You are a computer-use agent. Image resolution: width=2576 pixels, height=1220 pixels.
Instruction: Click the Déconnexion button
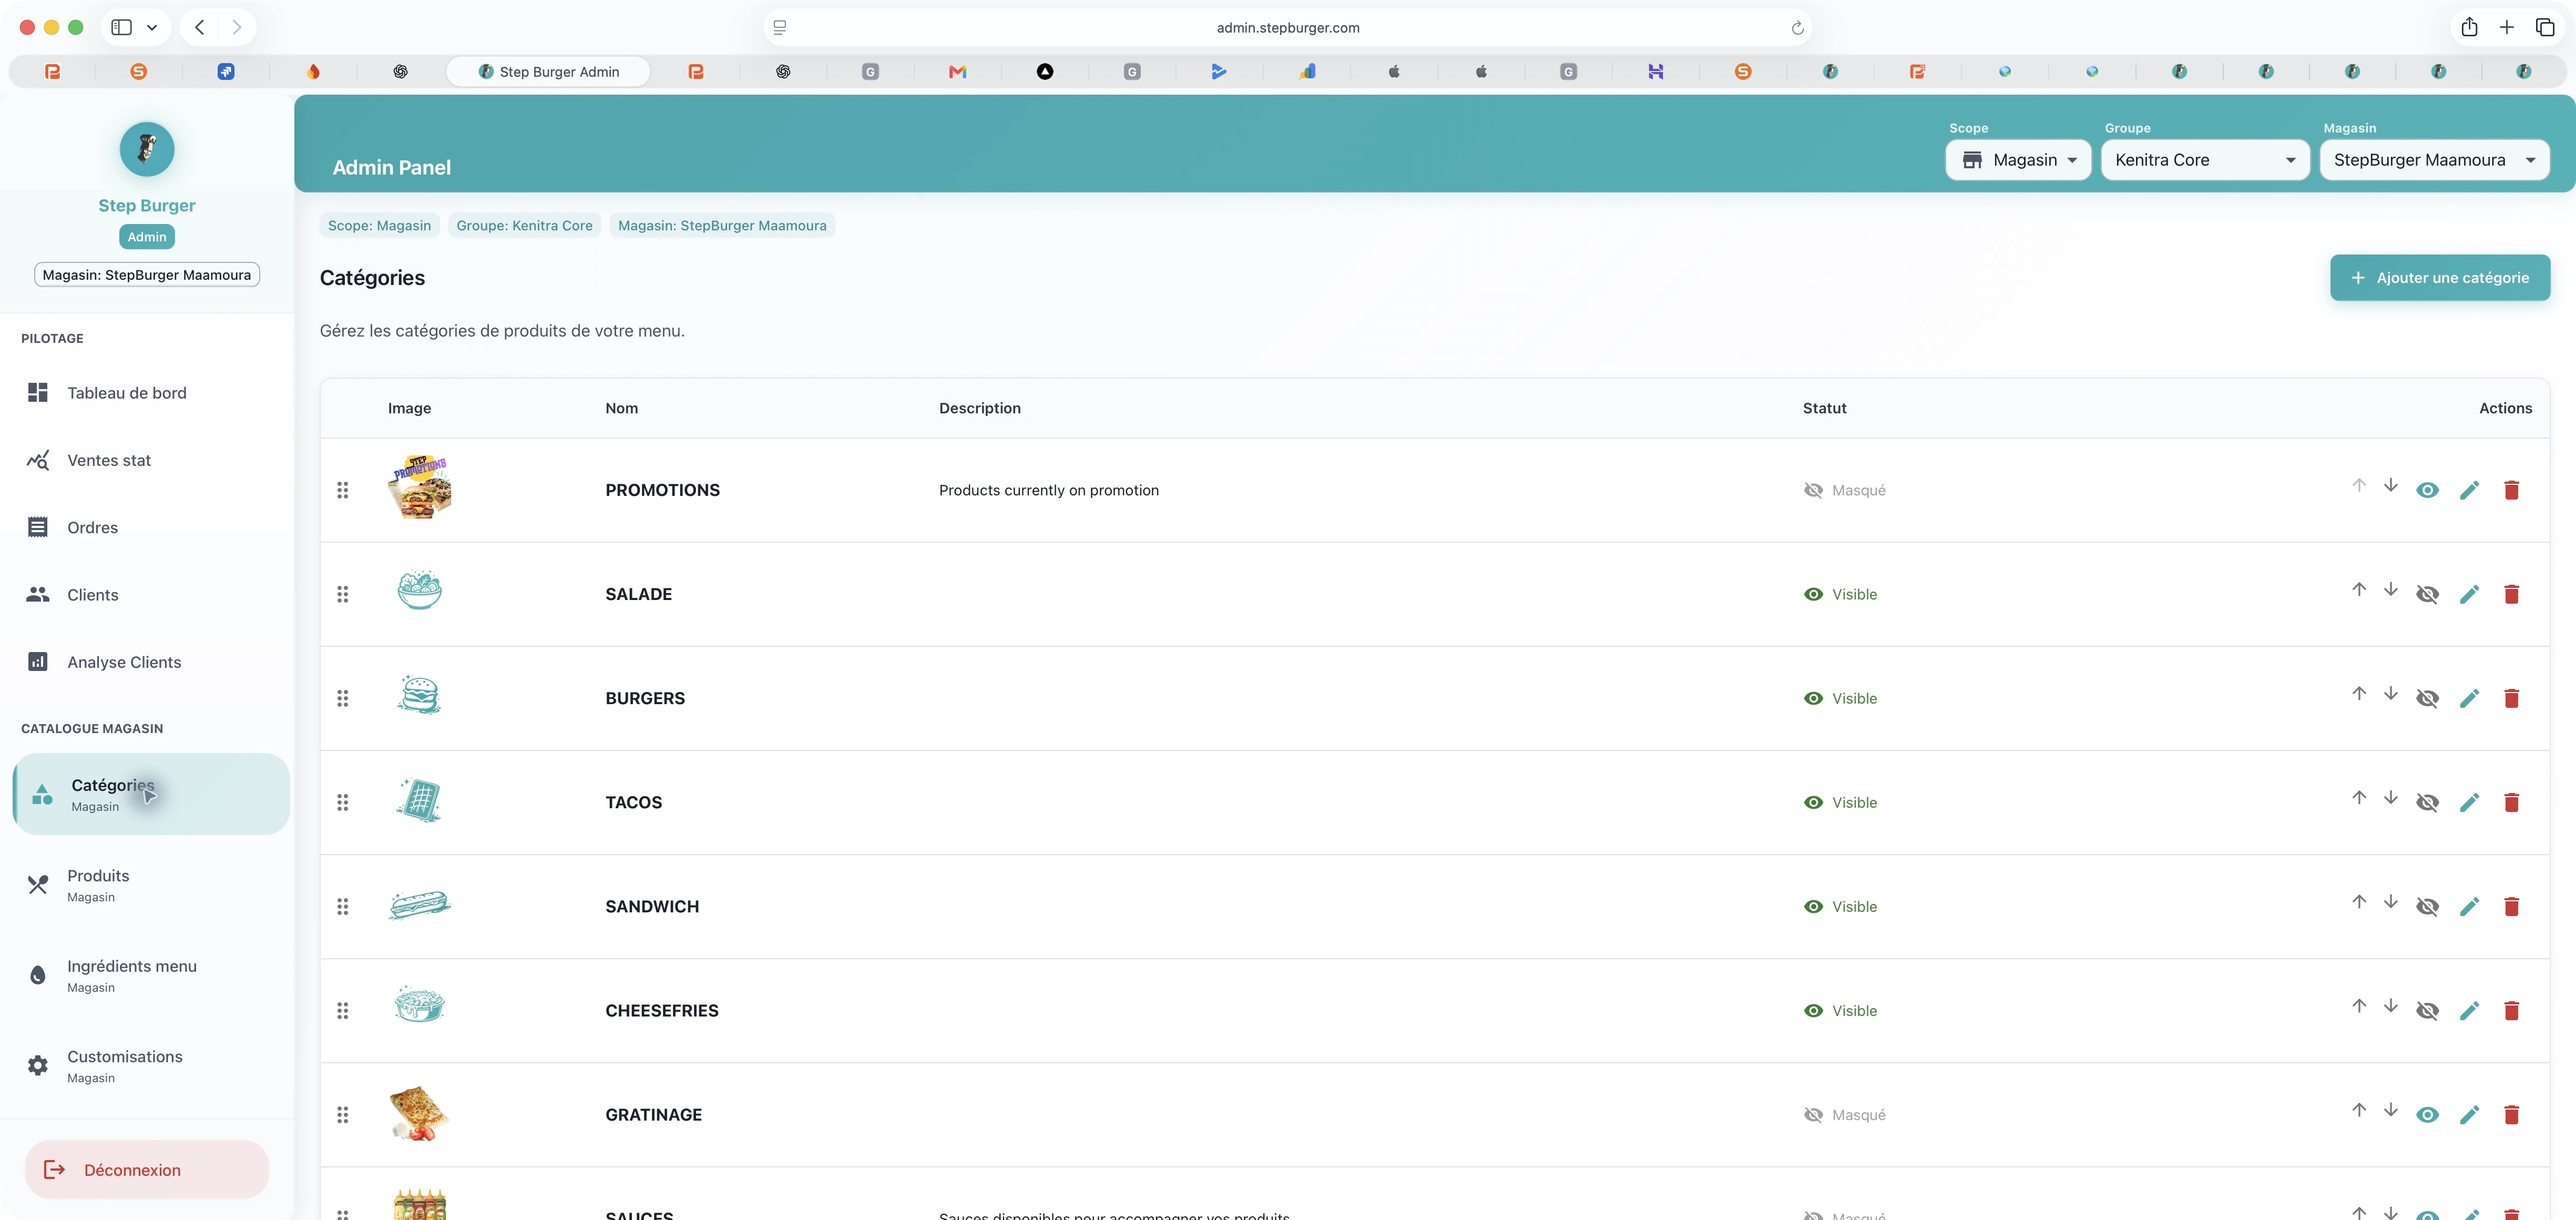pyautogui.click(x=147, y=1169)
